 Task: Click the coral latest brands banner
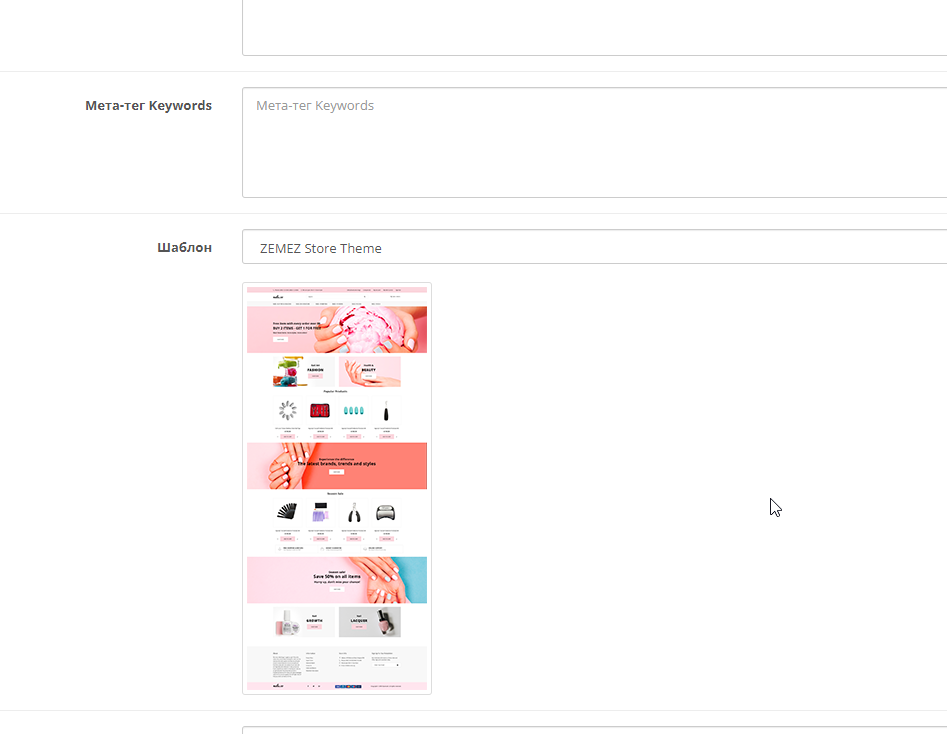tap(337, 466)
